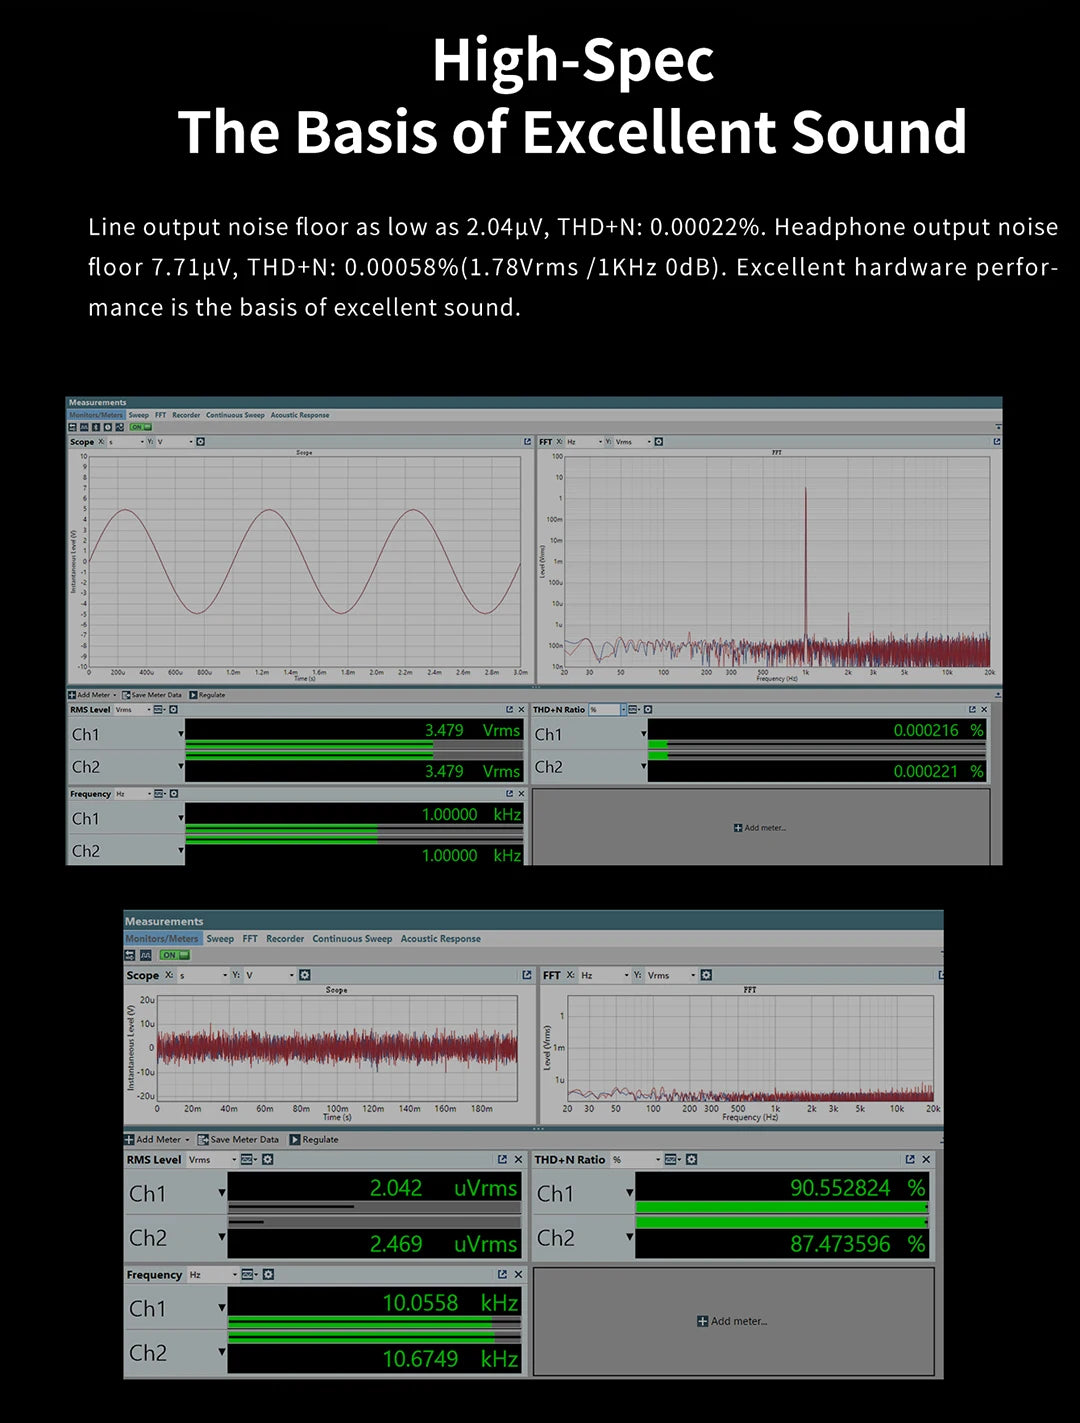
Task: Click the Ch1 green level bar in THD+N Ratio
Action: click(659, 744)
